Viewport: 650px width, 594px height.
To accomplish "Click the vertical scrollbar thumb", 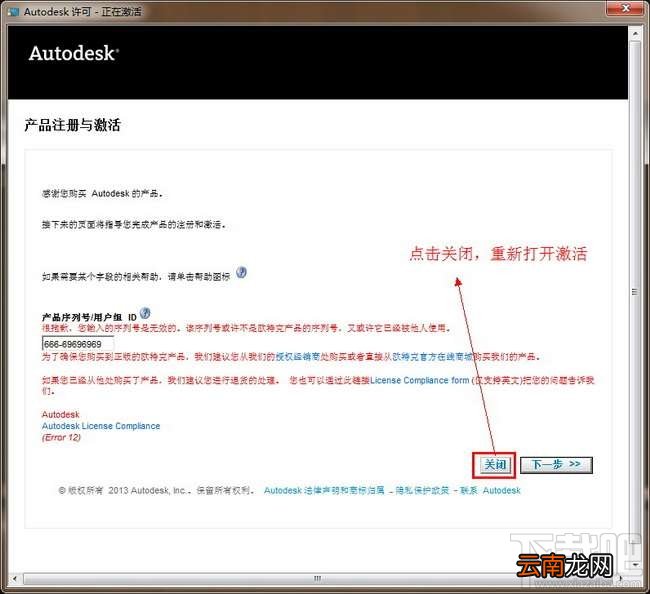I will [x=635, y=291].
